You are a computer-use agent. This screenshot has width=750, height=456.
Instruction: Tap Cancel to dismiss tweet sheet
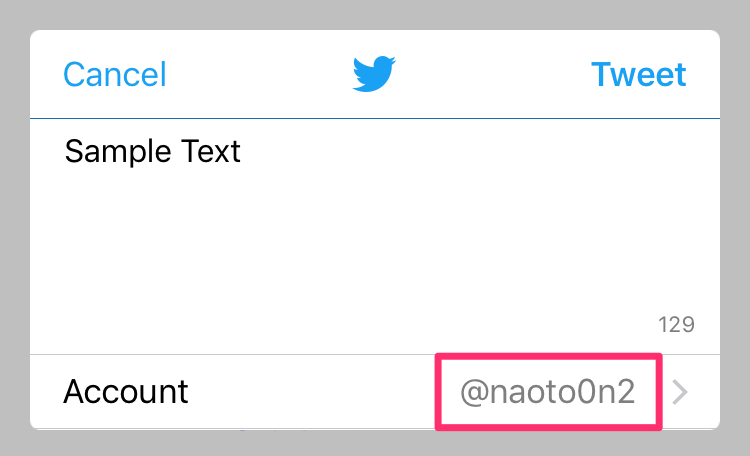click(x=115, y=75)
